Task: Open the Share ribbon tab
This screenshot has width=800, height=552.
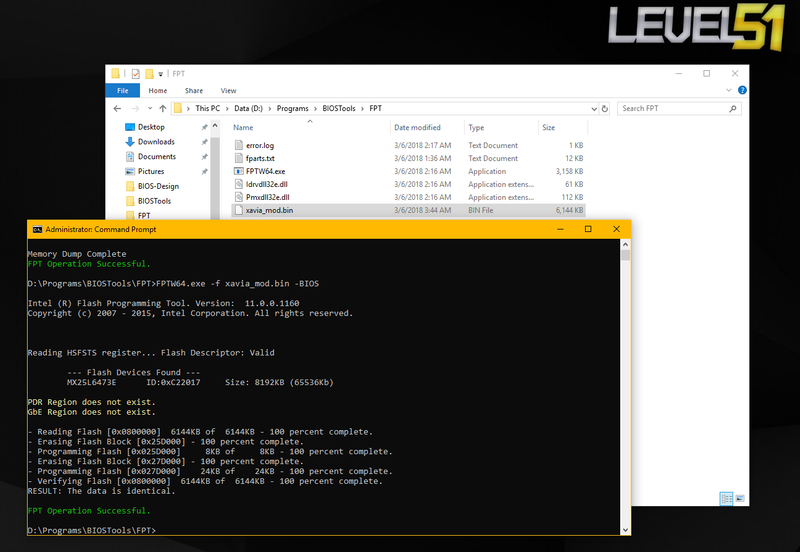Action: pyautogui.click(x=194, y=90)
